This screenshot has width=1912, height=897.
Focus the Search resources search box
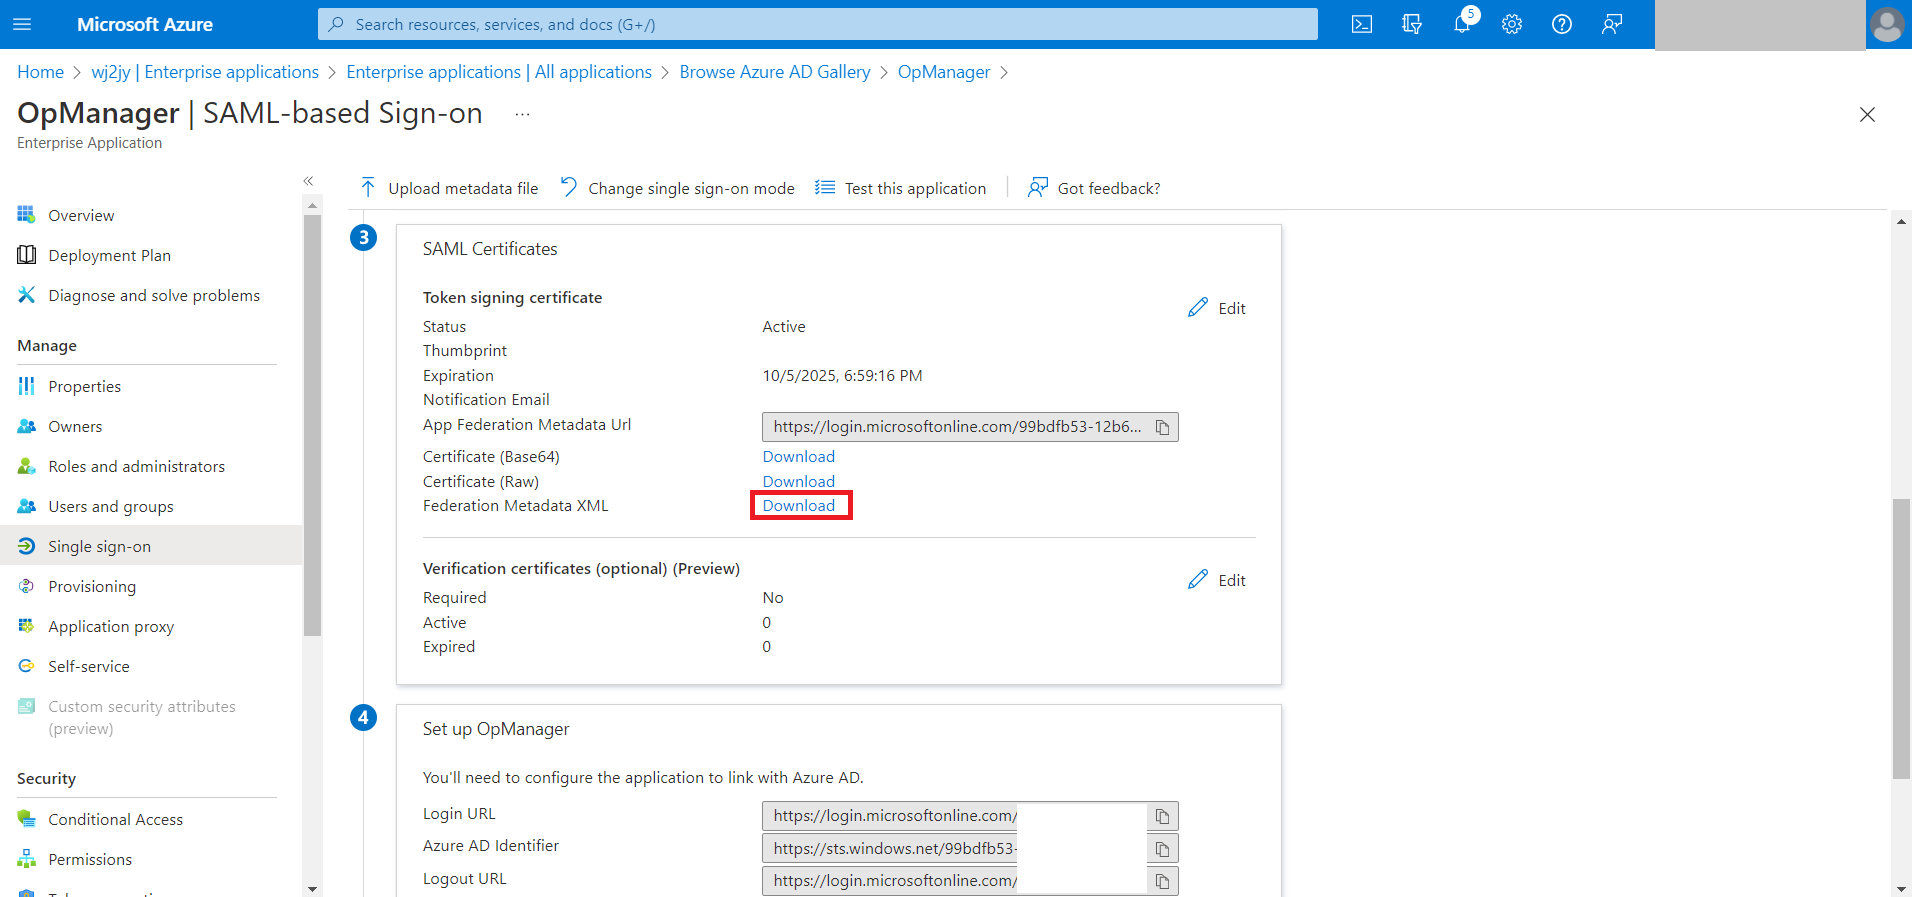(x=818, y=24)
